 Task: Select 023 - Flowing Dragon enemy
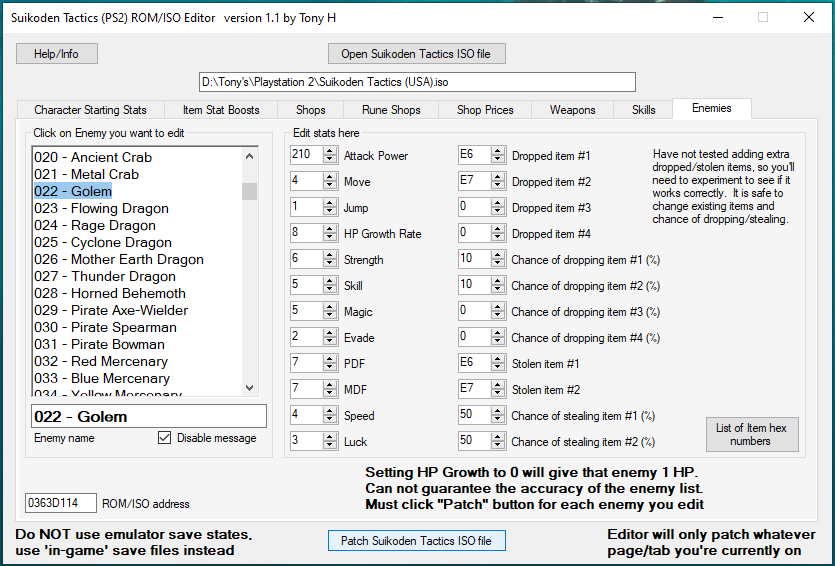136,209
